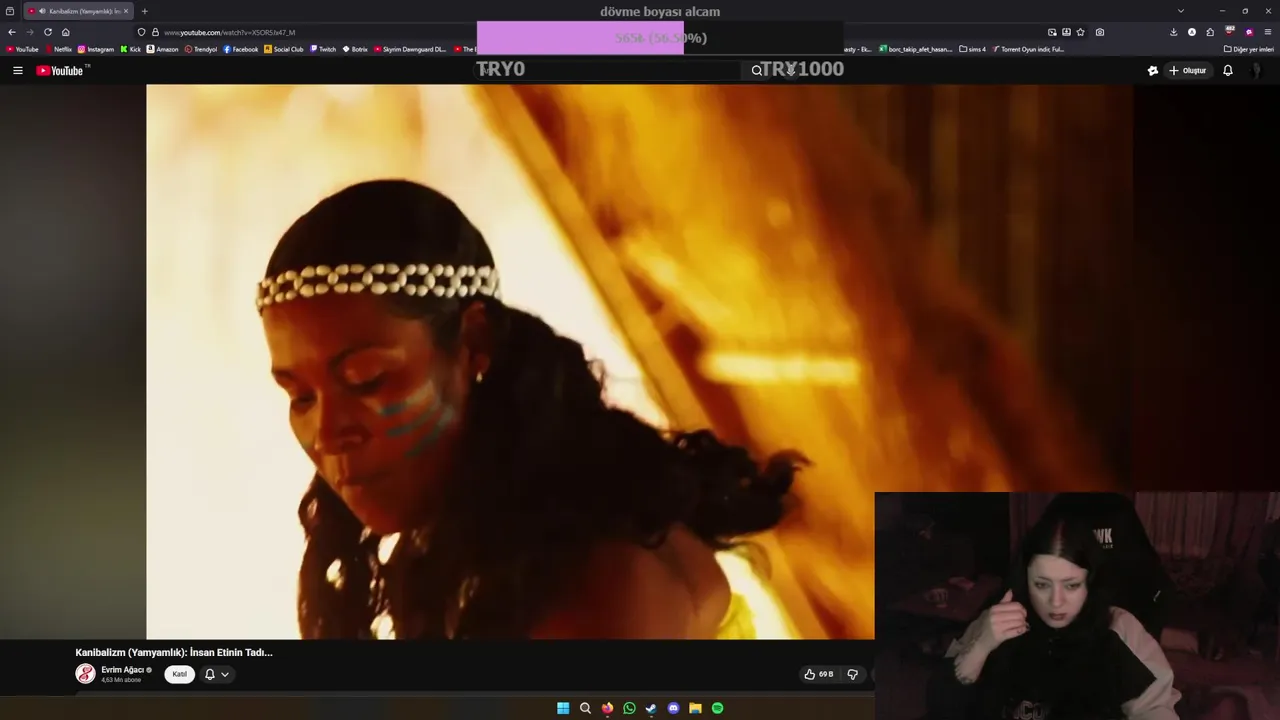The width and height of the screenshot is (1280, 720).
Task: Open the tab overview icon at far left
Action: (x=10, y=11)
